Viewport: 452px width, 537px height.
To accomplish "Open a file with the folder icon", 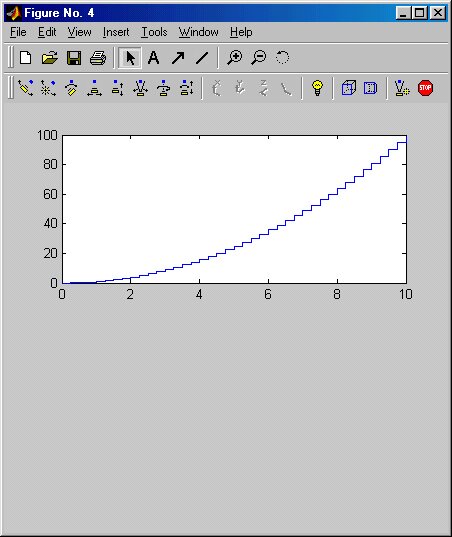I will click(50, 58).
